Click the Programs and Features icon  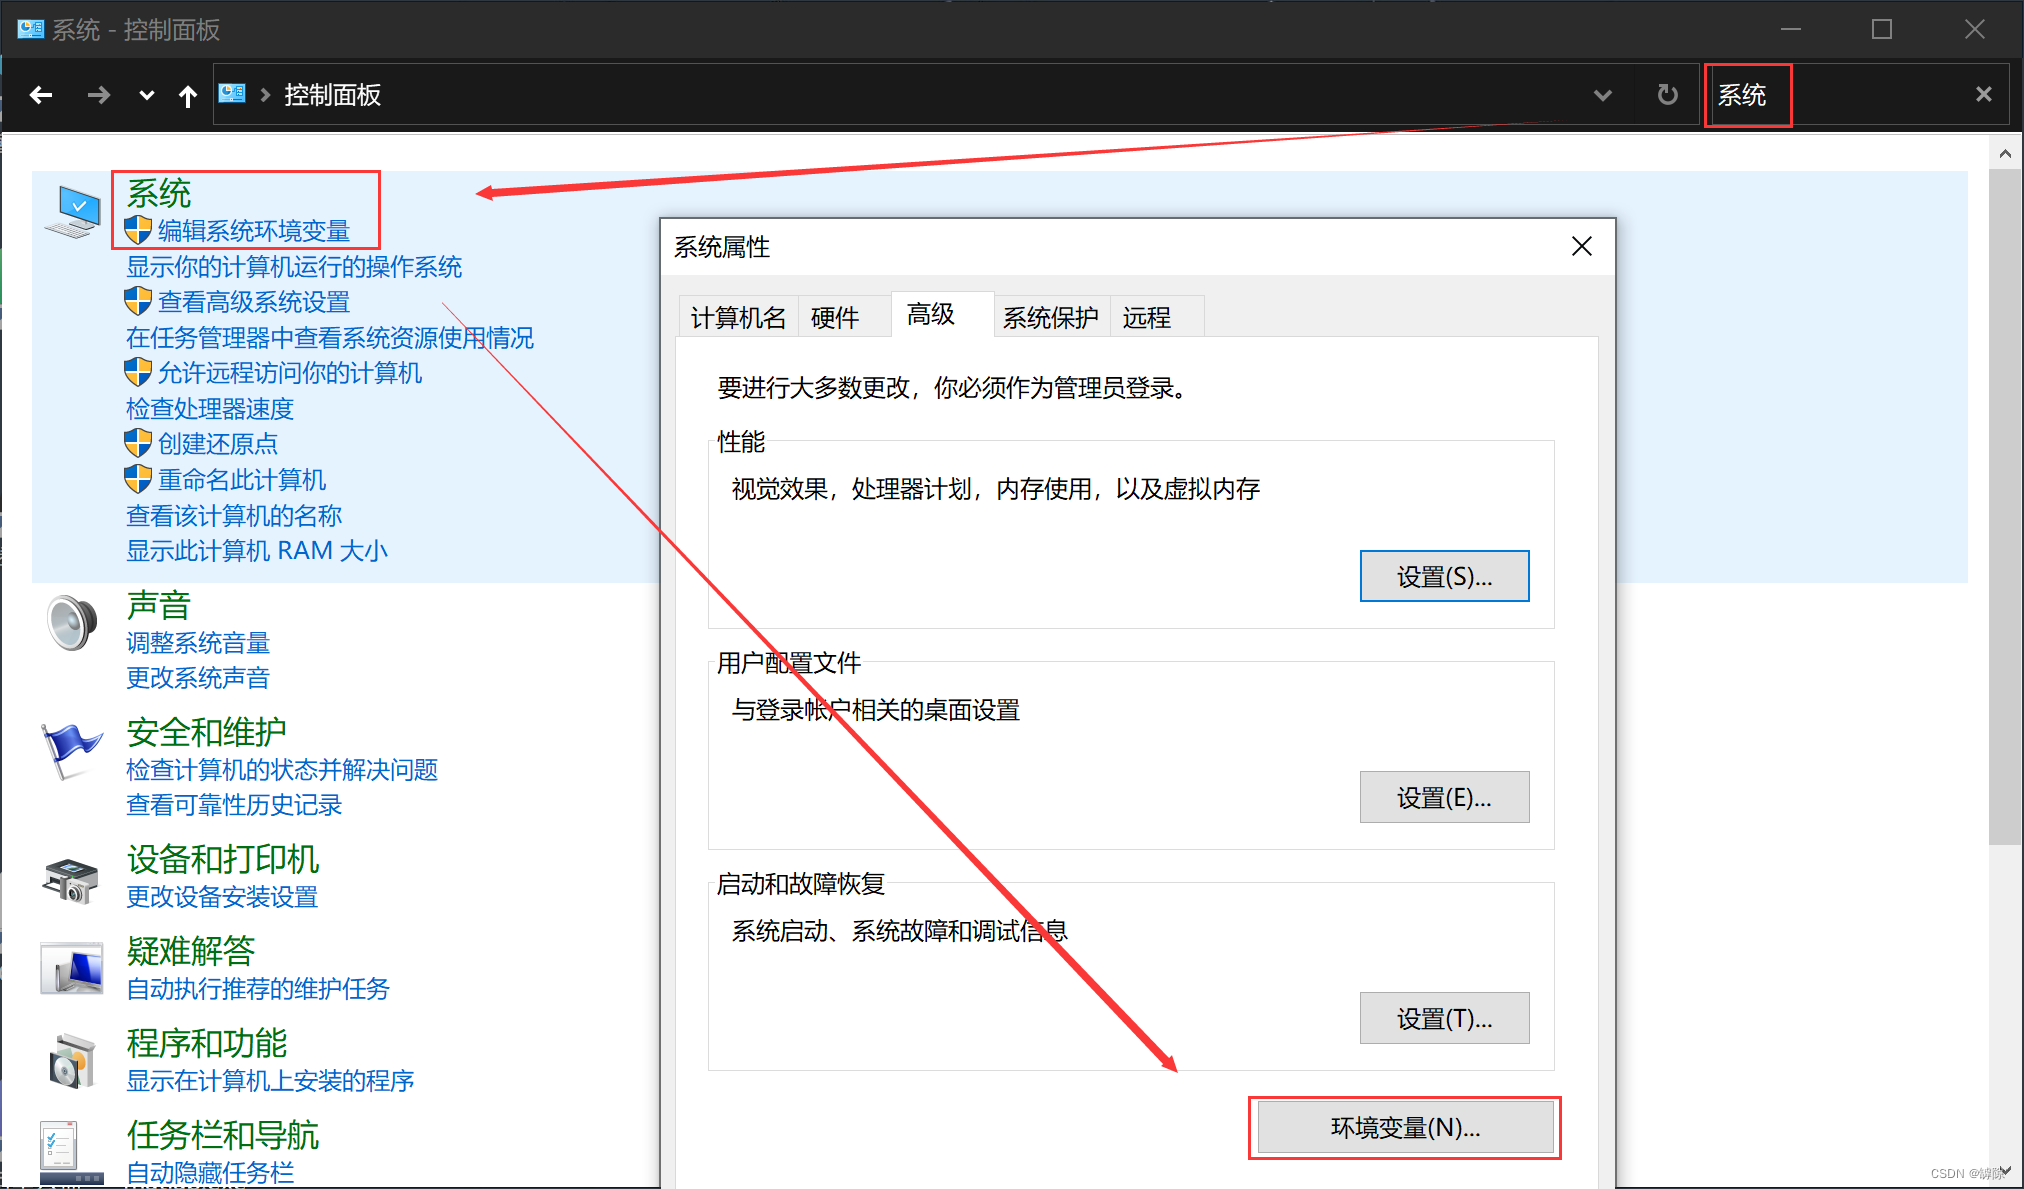[71, 1060]
